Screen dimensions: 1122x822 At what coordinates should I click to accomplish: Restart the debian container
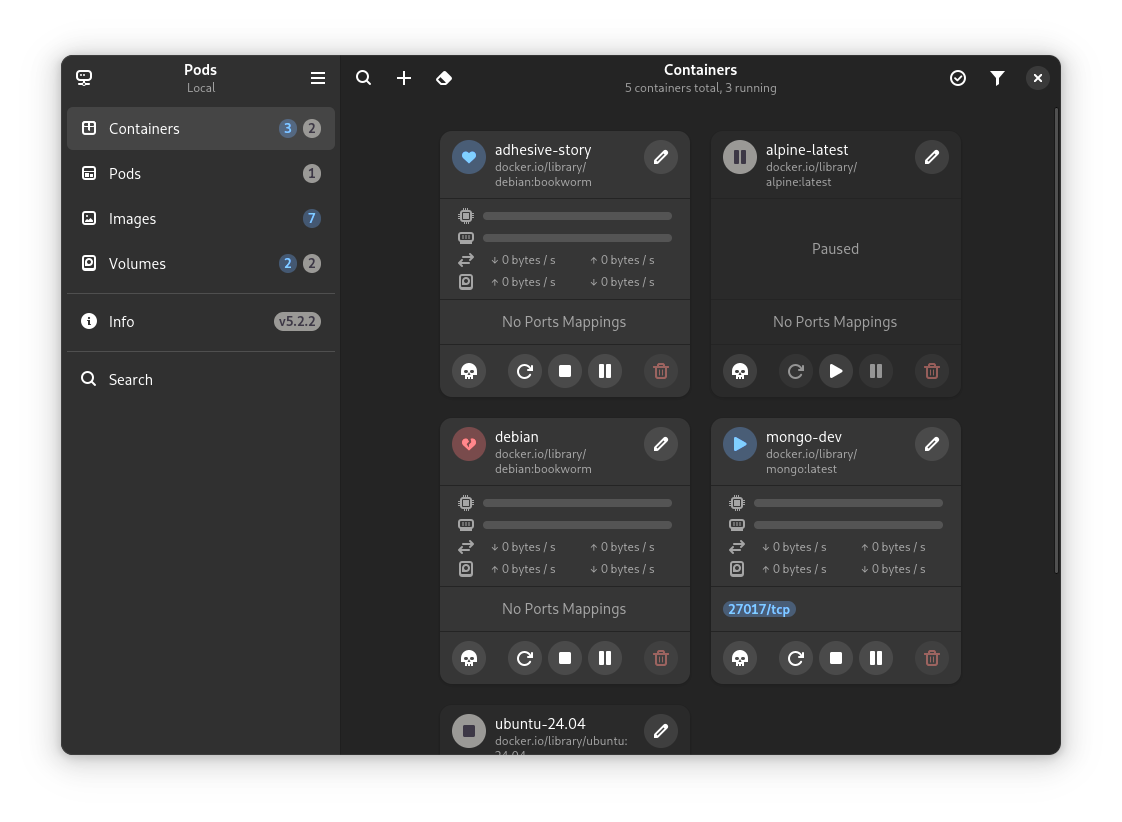[x=525, y=657]
